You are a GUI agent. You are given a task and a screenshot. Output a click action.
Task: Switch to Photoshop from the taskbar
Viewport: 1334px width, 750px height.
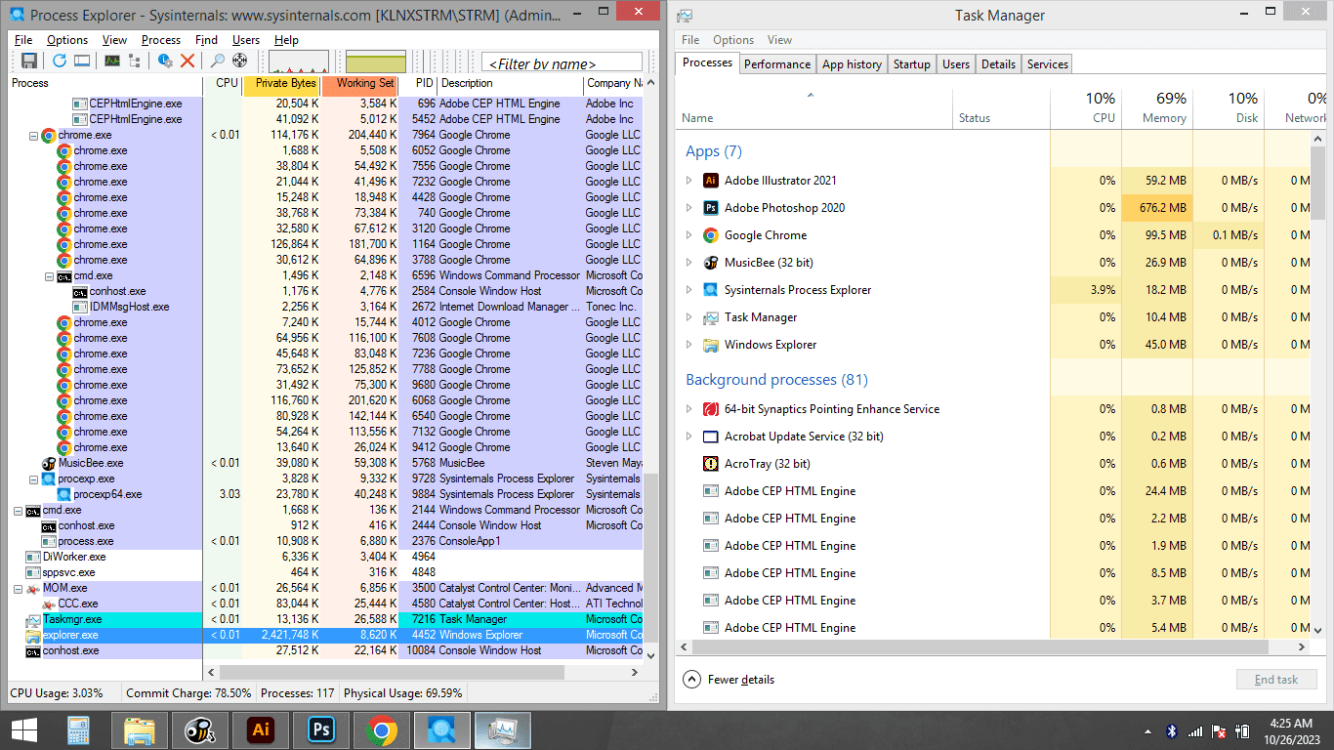pos(322,730)
